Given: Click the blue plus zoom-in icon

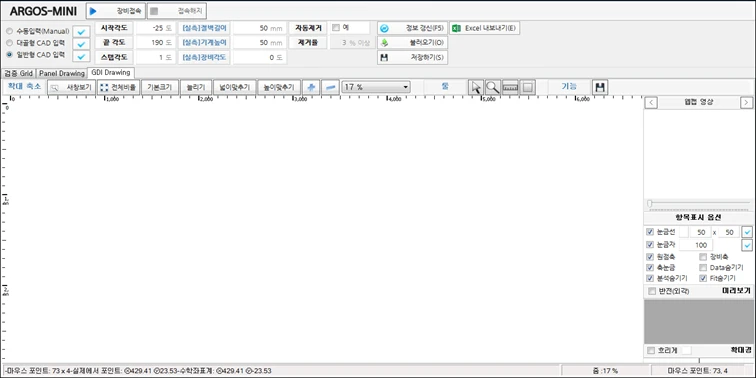Looking at the screenshot, I should [311, 87].
